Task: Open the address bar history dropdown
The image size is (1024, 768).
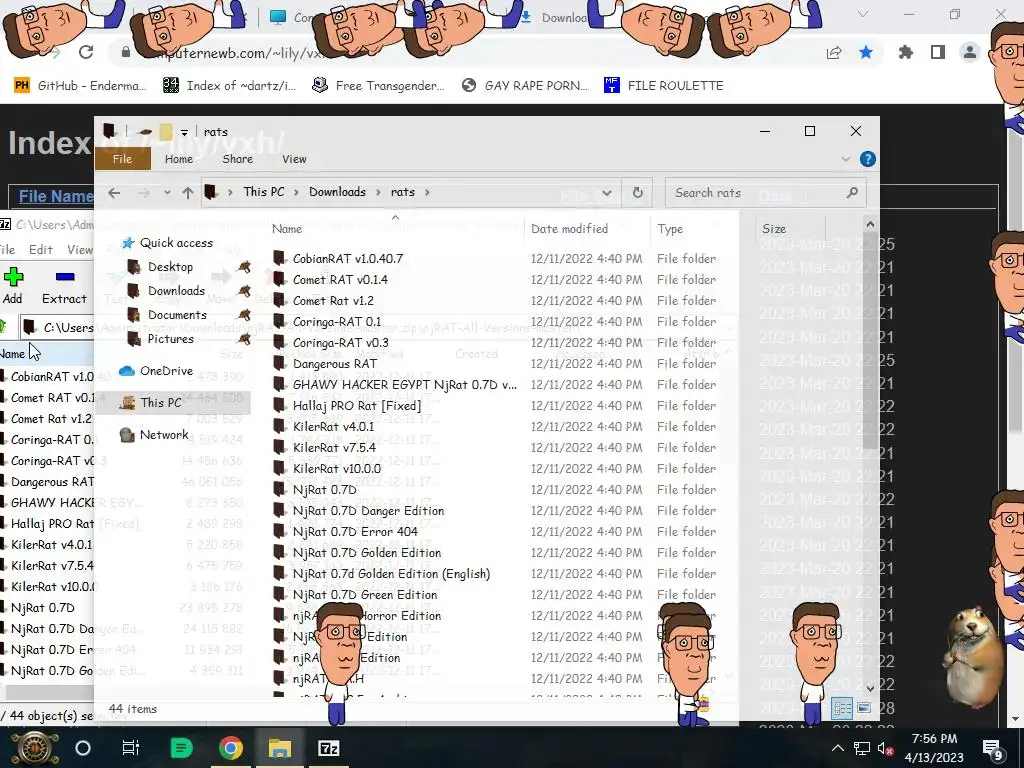Action: (607, 193)
